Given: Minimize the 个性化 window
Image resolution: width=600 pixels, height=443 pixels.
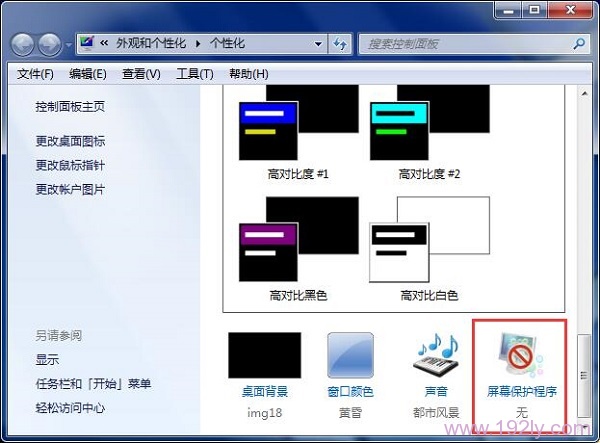Looking at the screenshot, I should coord(509,10).
